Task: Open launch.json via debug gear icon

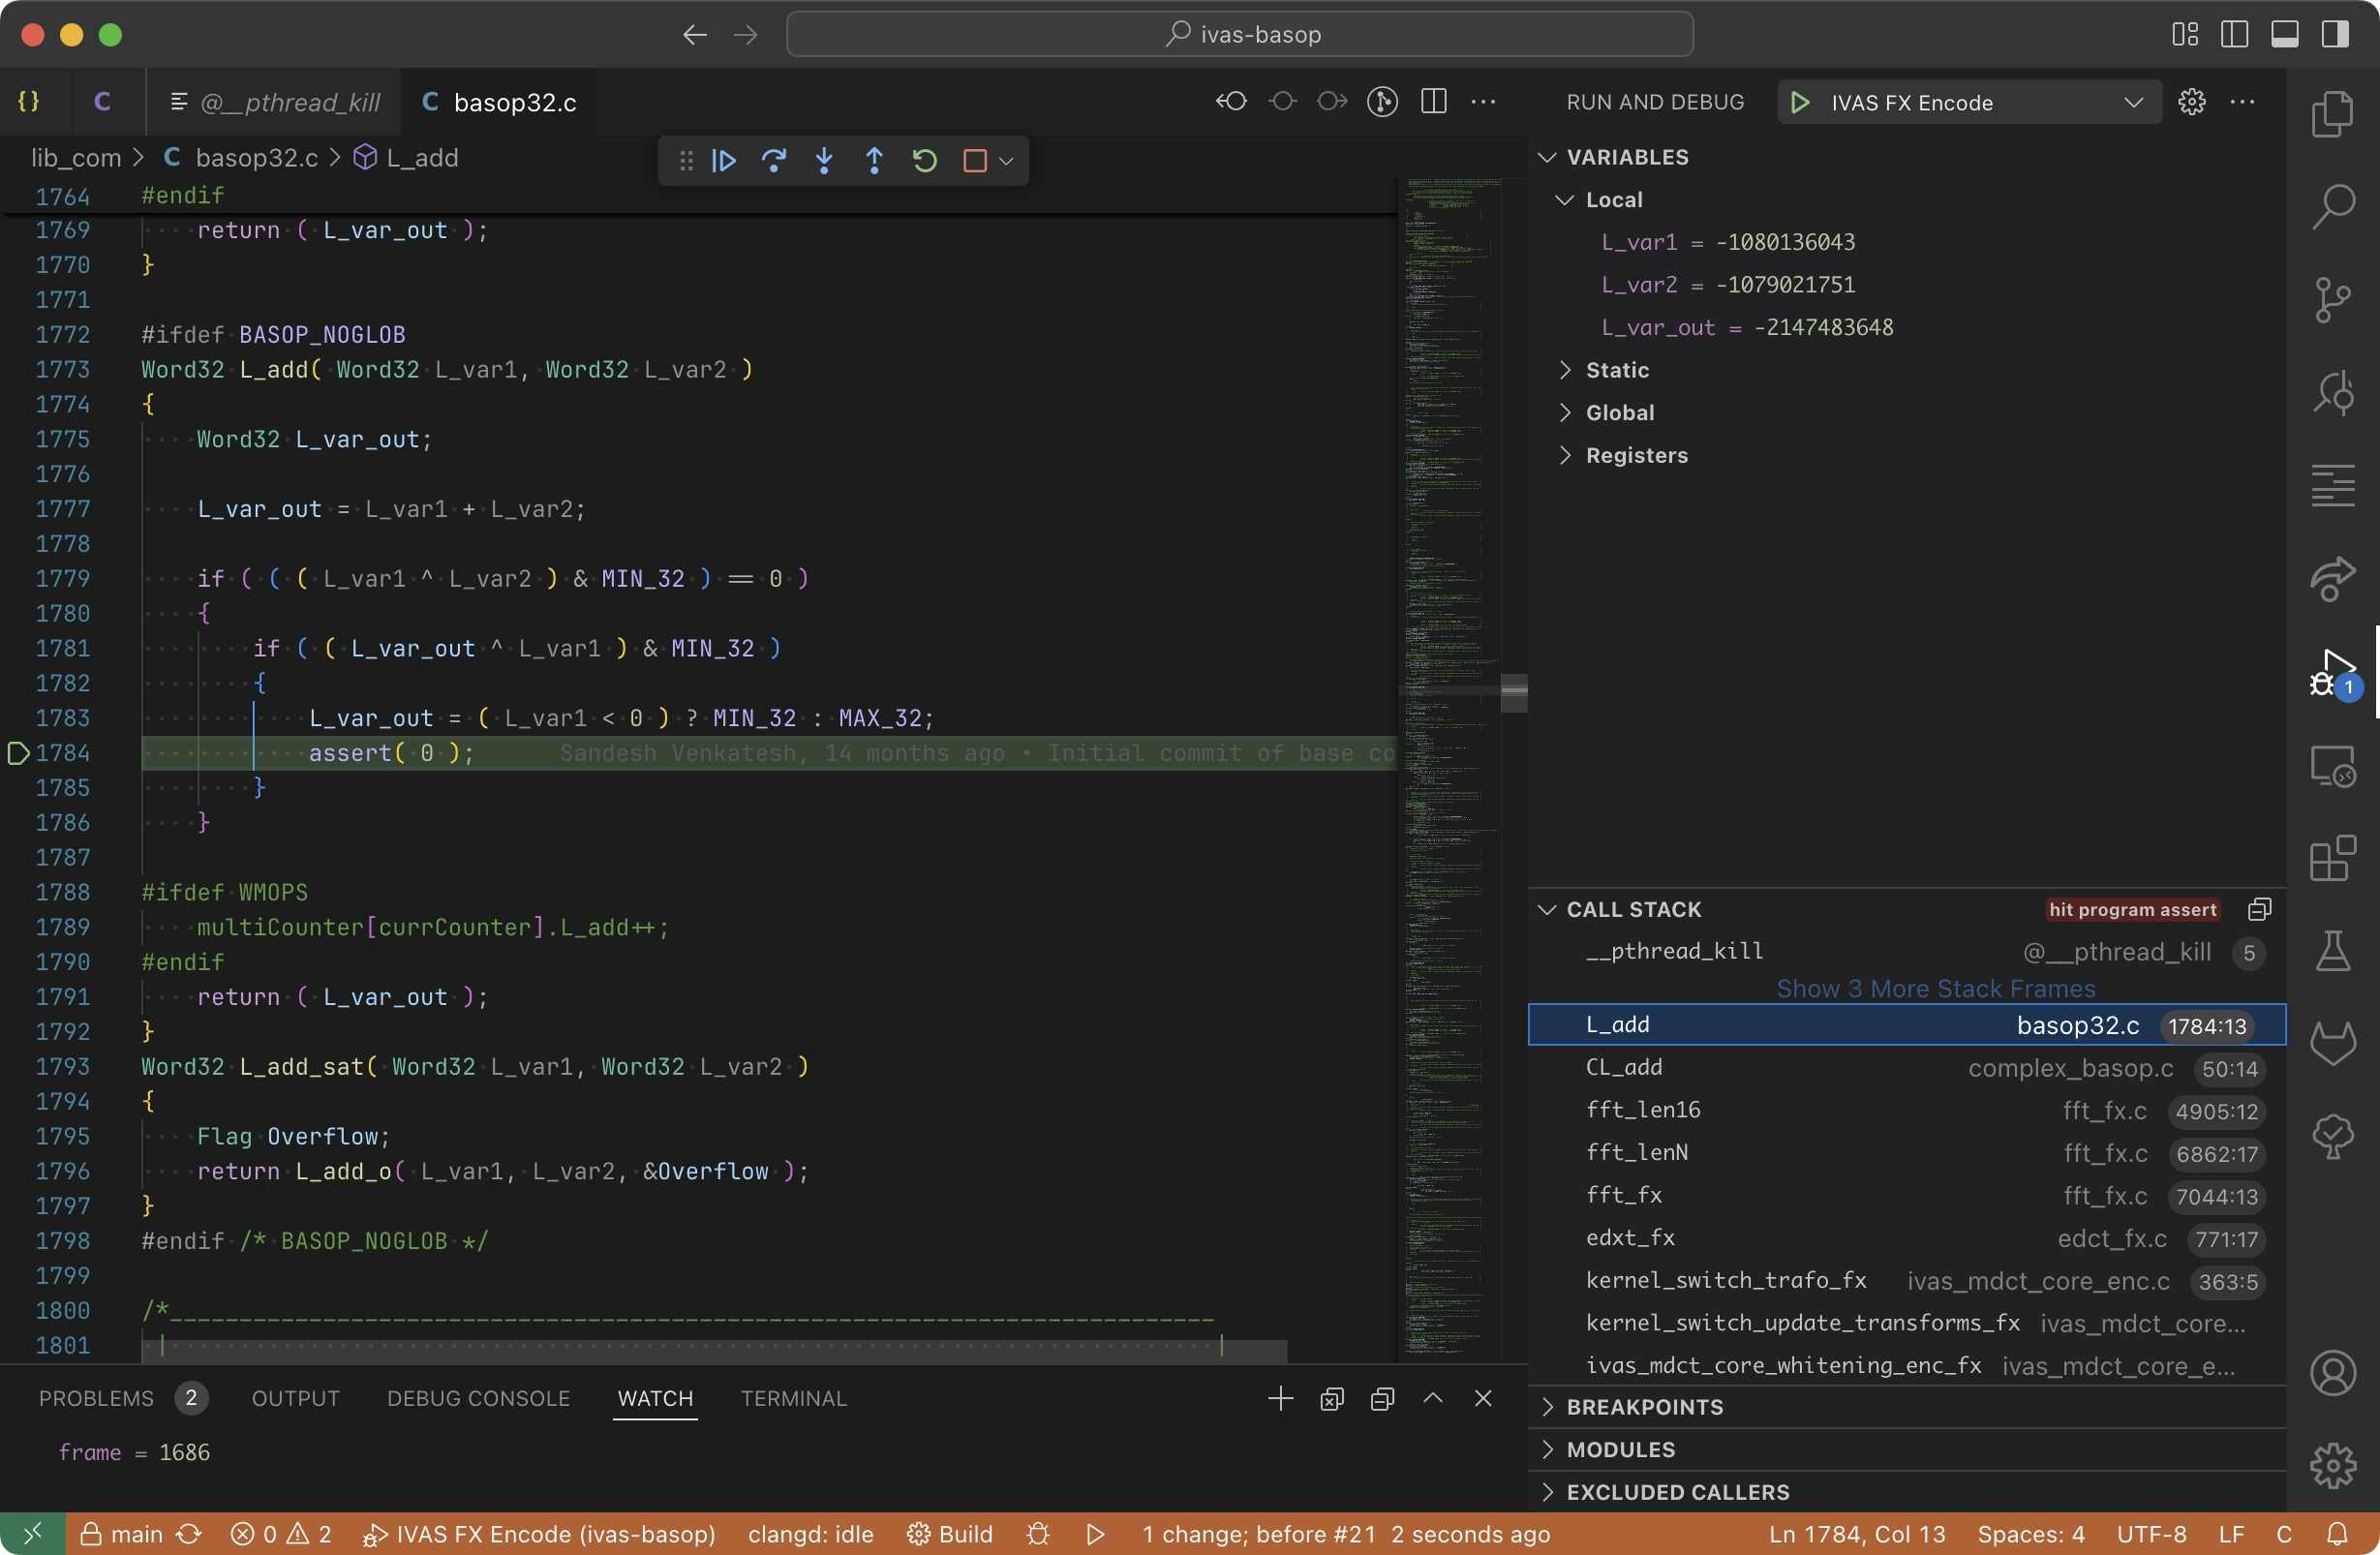Action: pos(2192,102)
